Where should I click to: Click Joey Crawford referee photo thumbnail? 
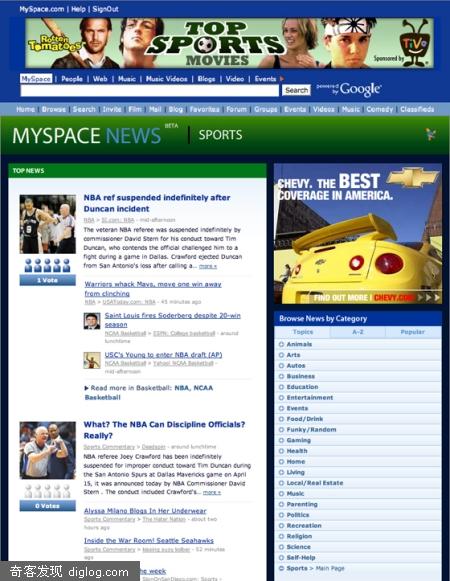47,450
